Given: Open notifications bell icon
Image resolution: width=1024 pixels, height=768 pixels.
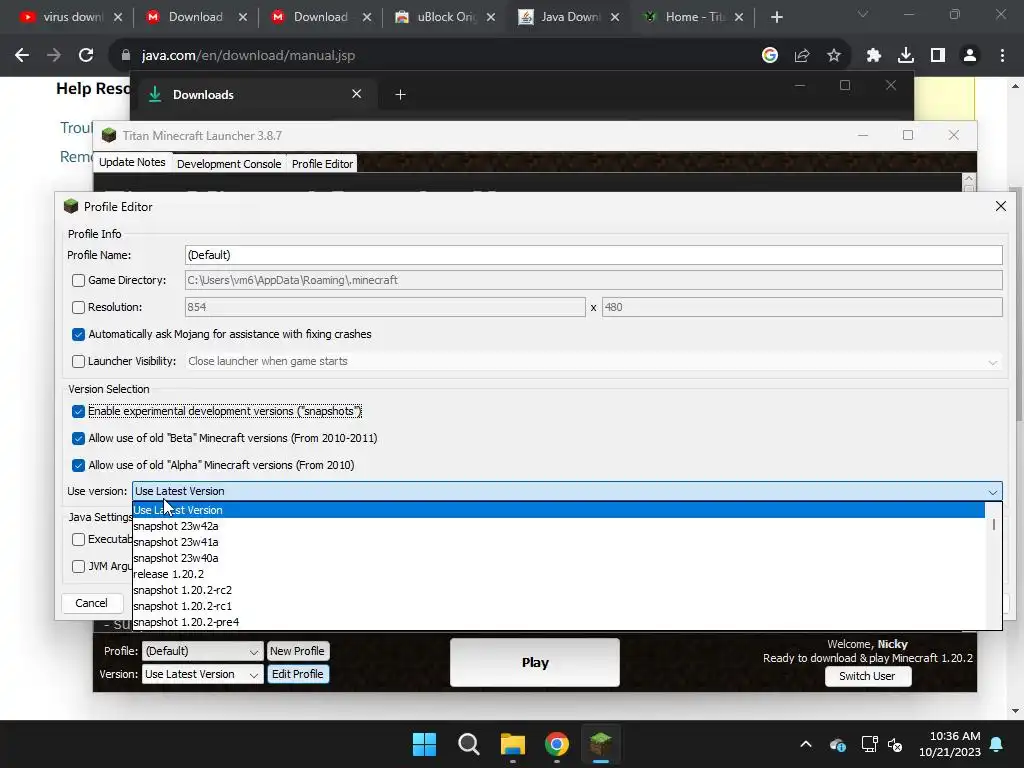Looking at the screenshot, I should (997, 744).
